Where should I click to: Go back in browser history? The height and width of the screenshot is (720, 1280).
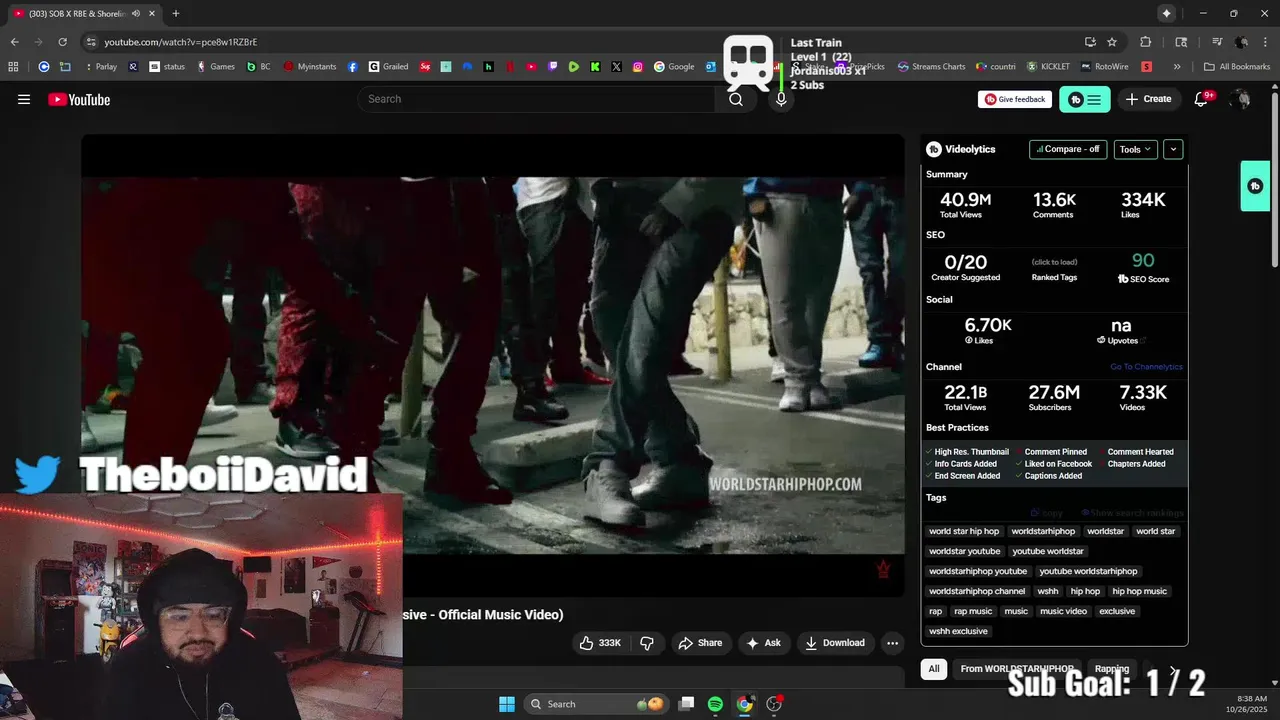(x=14, y=42)
